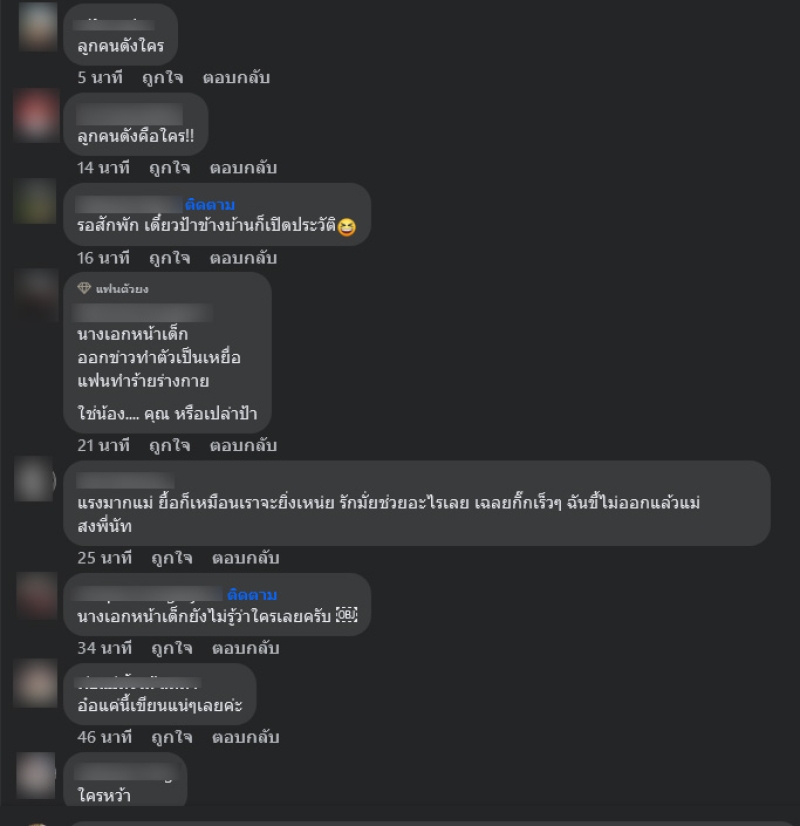
Task: Click the blurred name above 'อ๋อแค่นี้เขียนแน่ๆเลยค่ะ'
Action: tap(138, 683)
